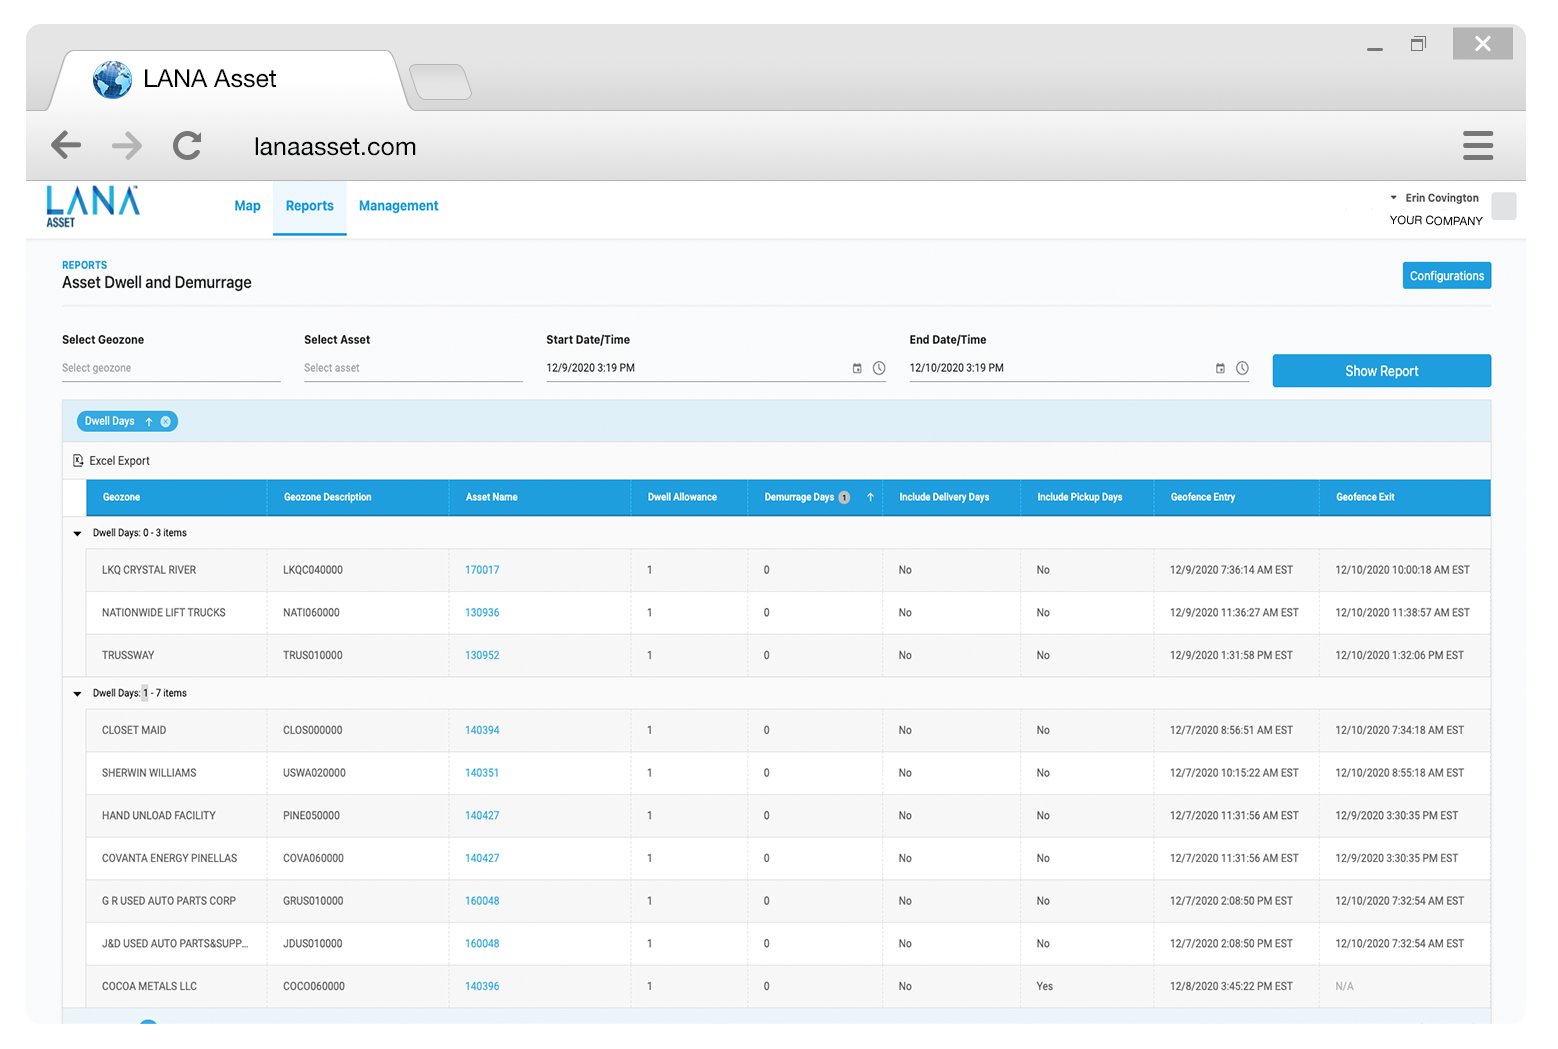Open asset 130936 link

(482, 613)
